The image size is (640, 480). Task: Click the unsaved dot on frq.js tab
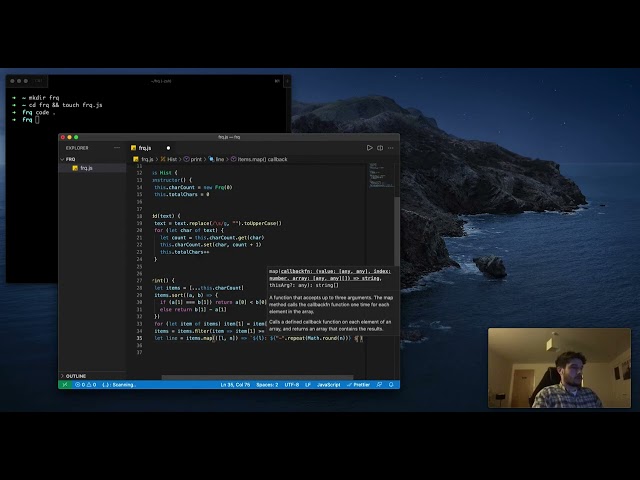coord(168,148)
